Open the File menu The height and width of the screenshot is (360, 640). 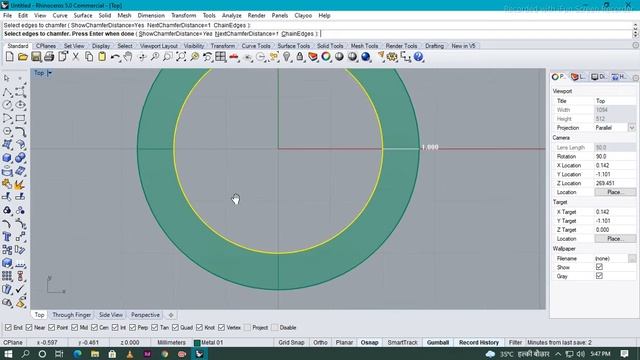coord(7,16)
